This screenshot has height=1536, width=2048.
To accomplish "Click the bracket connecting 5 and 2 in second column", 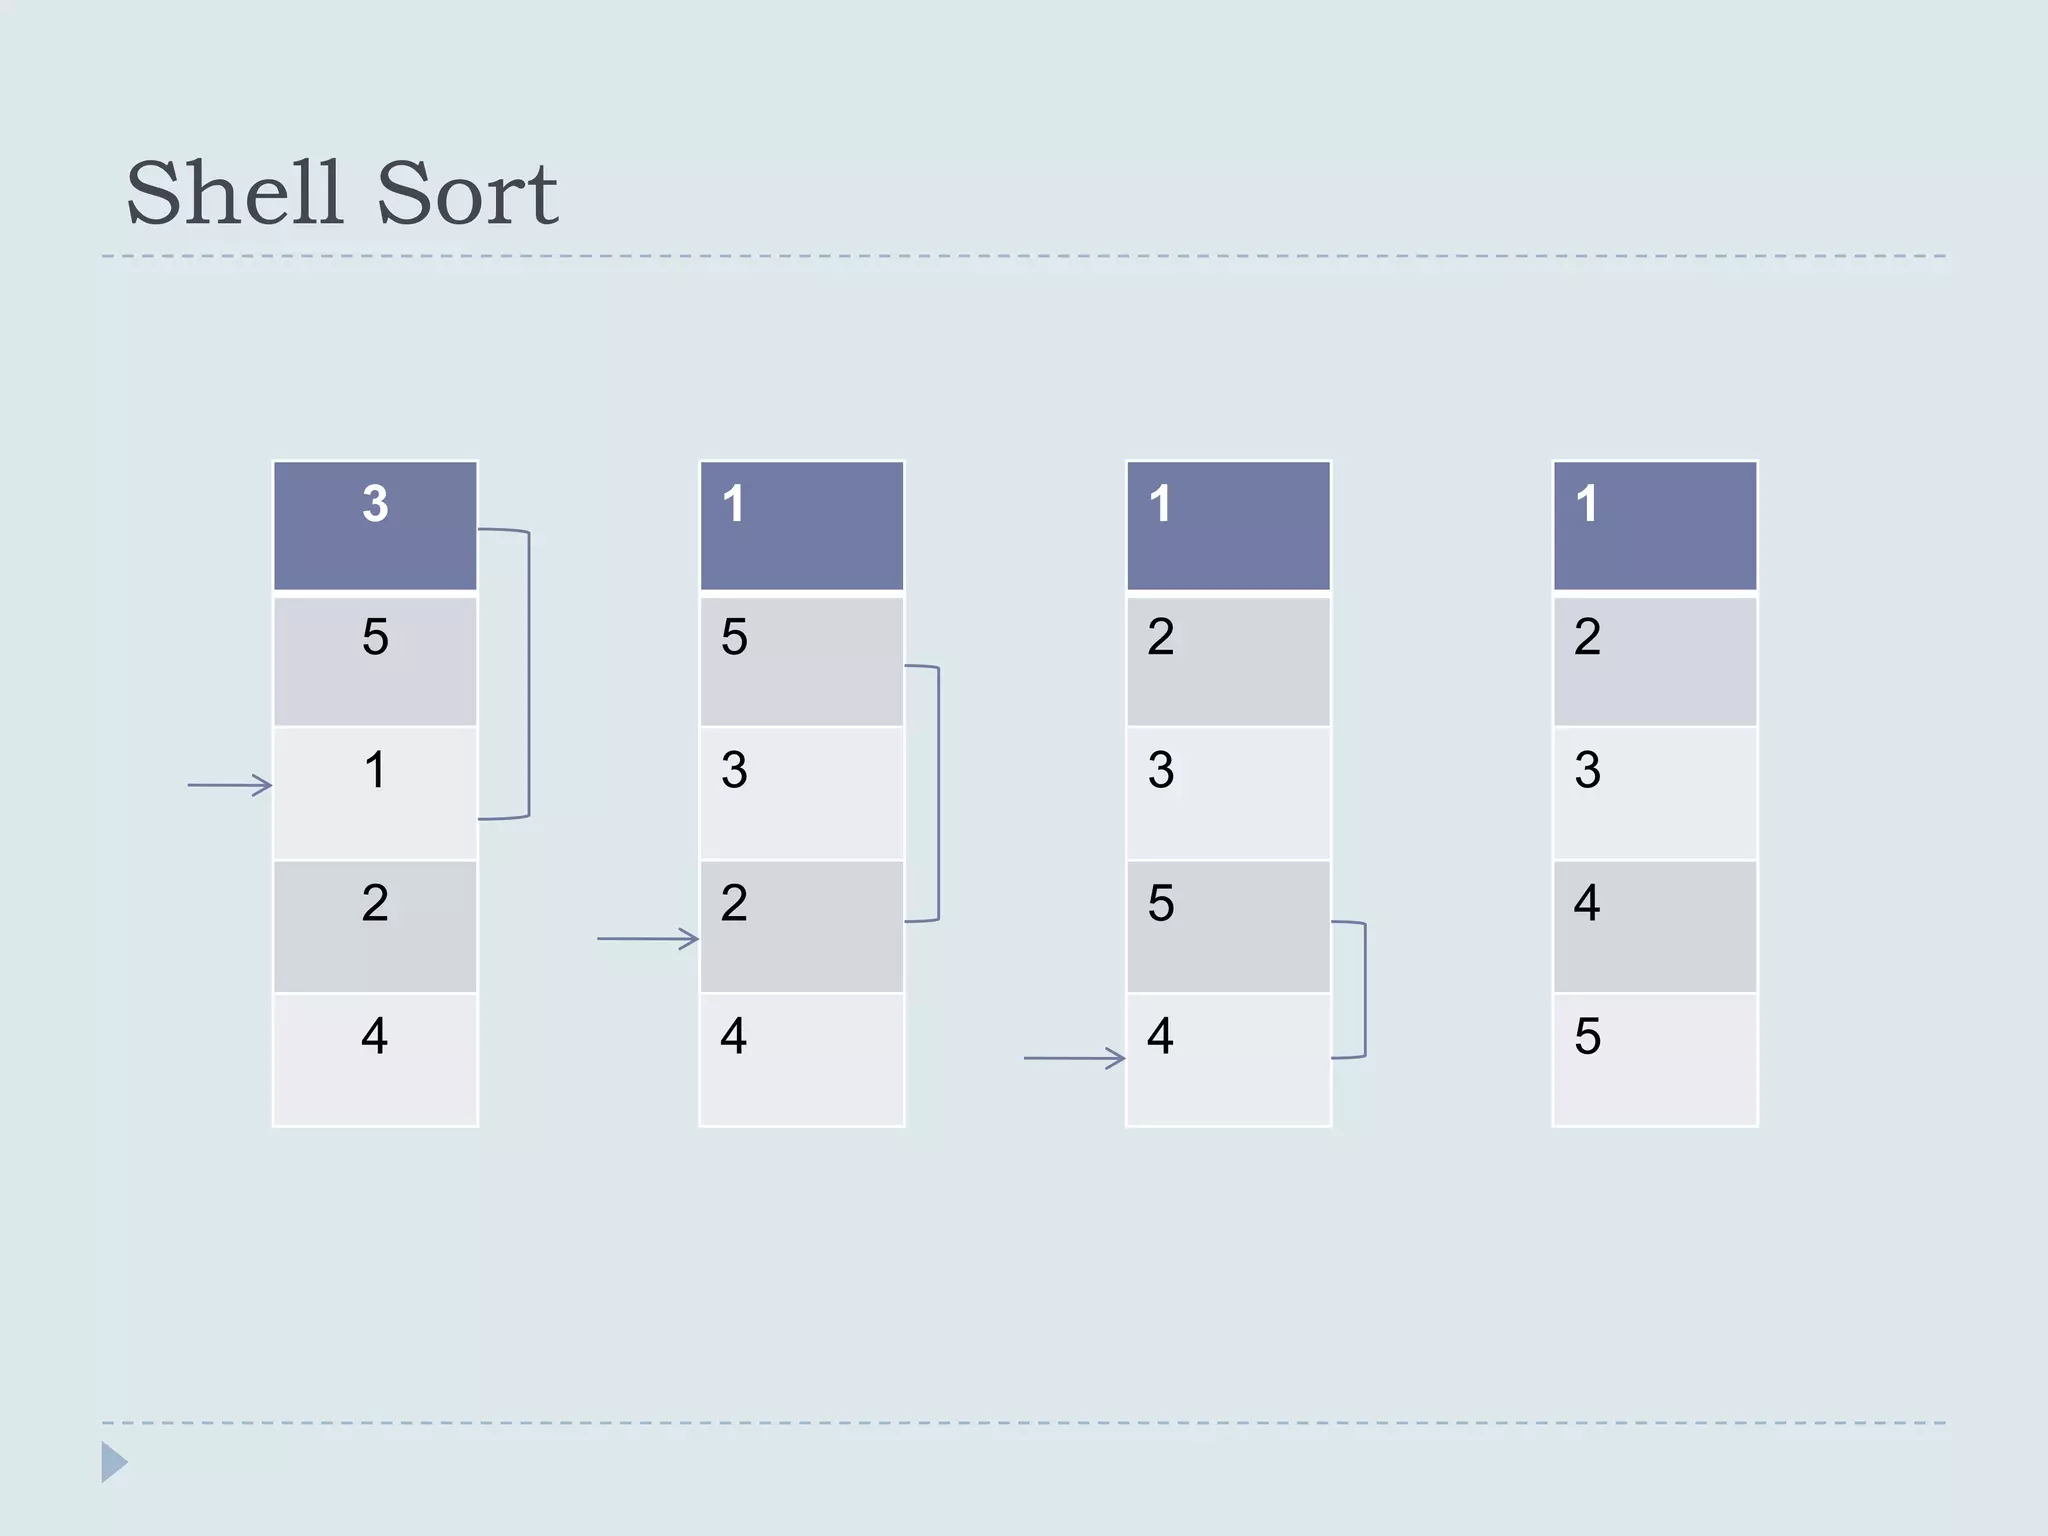I will tap(922, 793).
